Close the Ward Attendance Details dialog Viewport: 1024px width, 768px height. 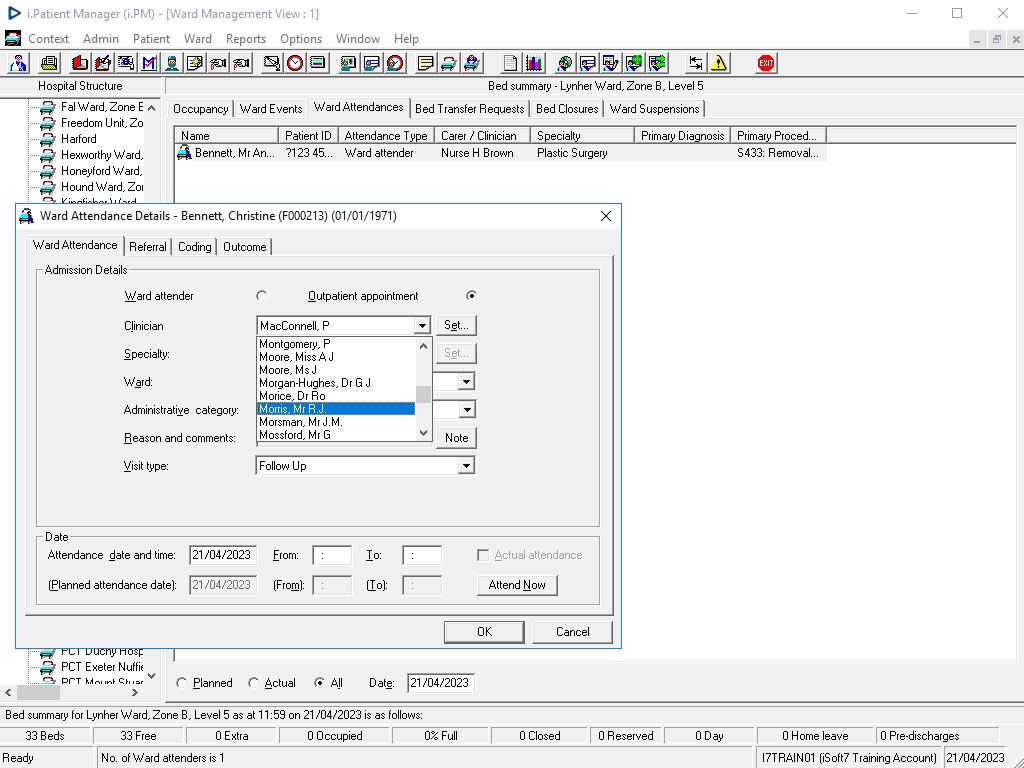606,216
